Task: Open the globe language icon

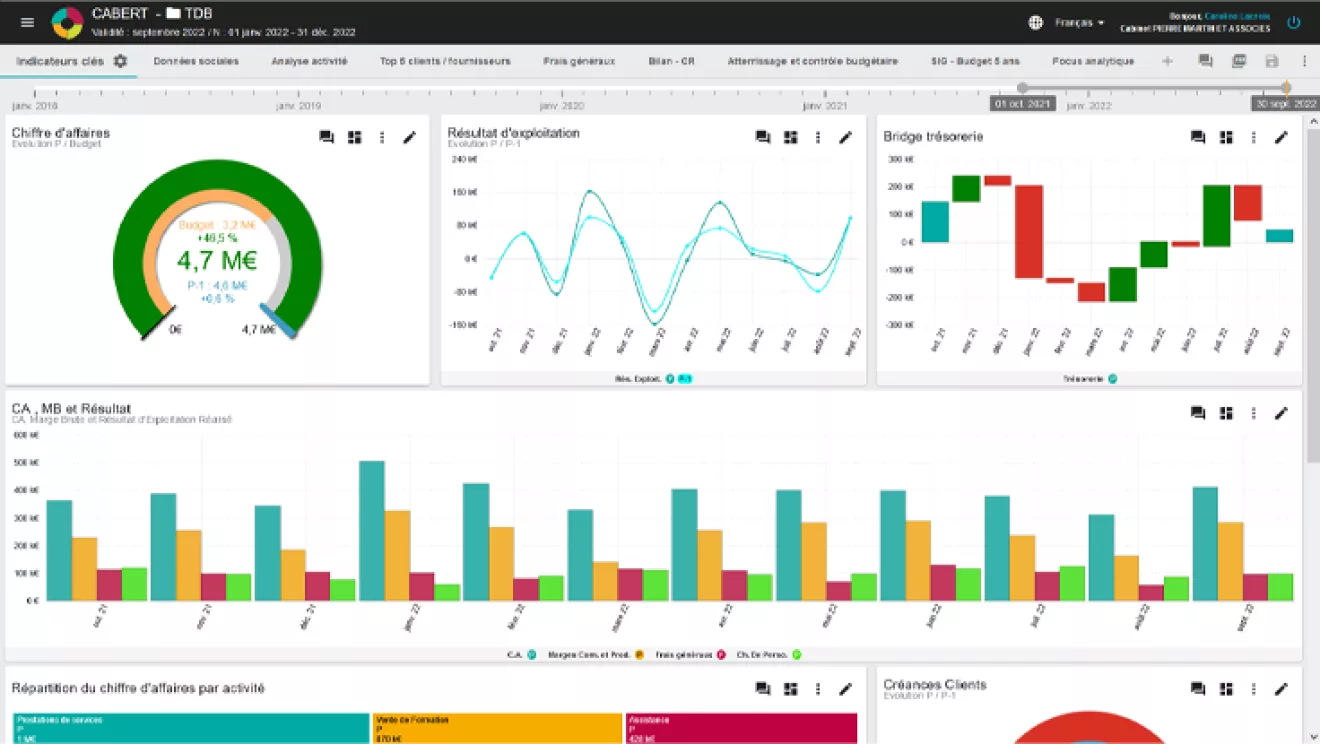Action: pyautogui.click(x=1036, y=22)
